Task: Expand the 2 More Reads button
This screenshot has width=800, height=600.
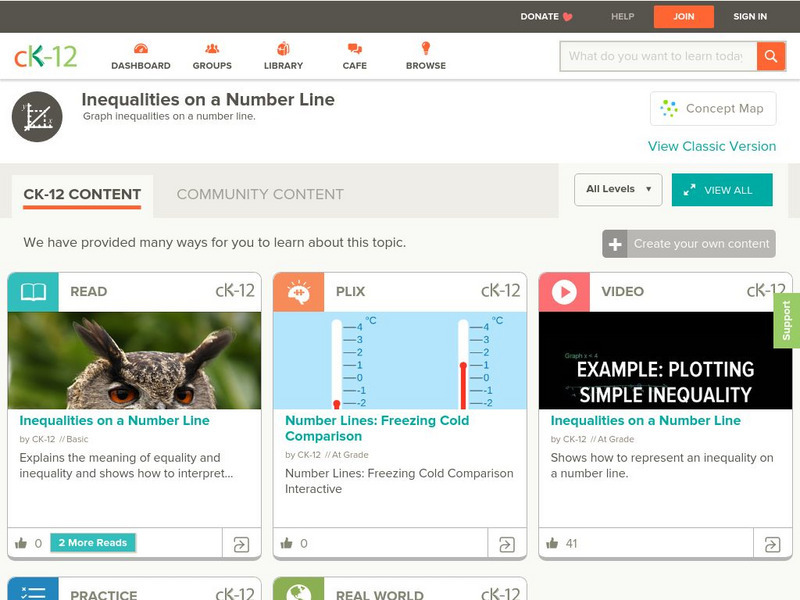Action: pos(93,543)
